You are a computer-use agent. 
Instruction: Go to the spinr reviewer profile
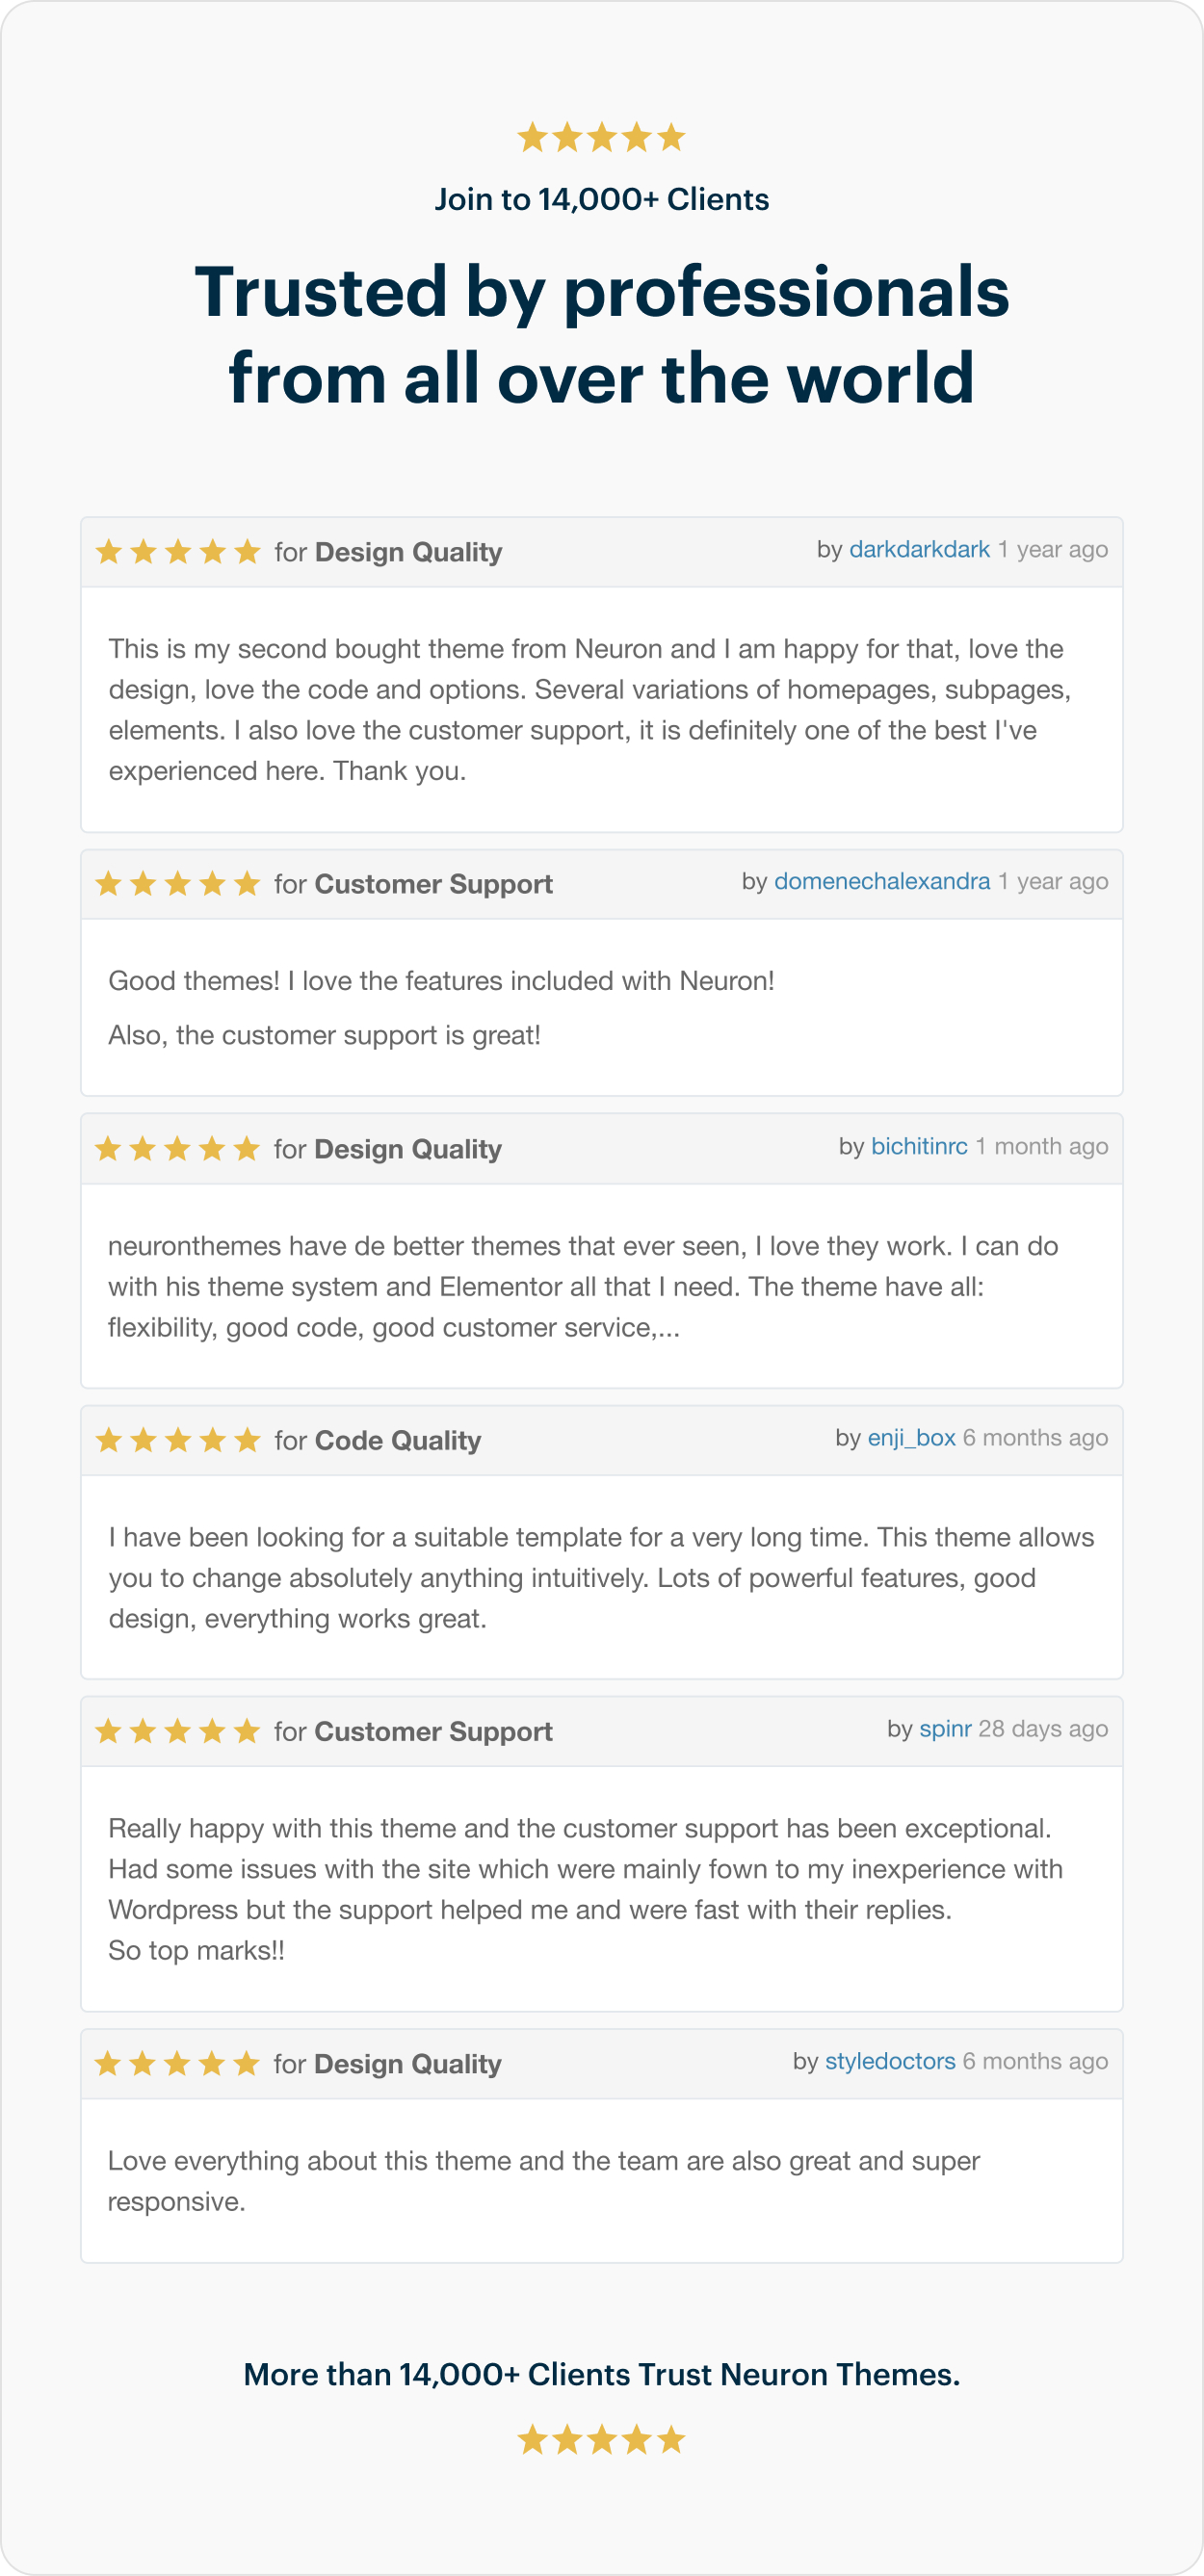[x=945, y=1729]
